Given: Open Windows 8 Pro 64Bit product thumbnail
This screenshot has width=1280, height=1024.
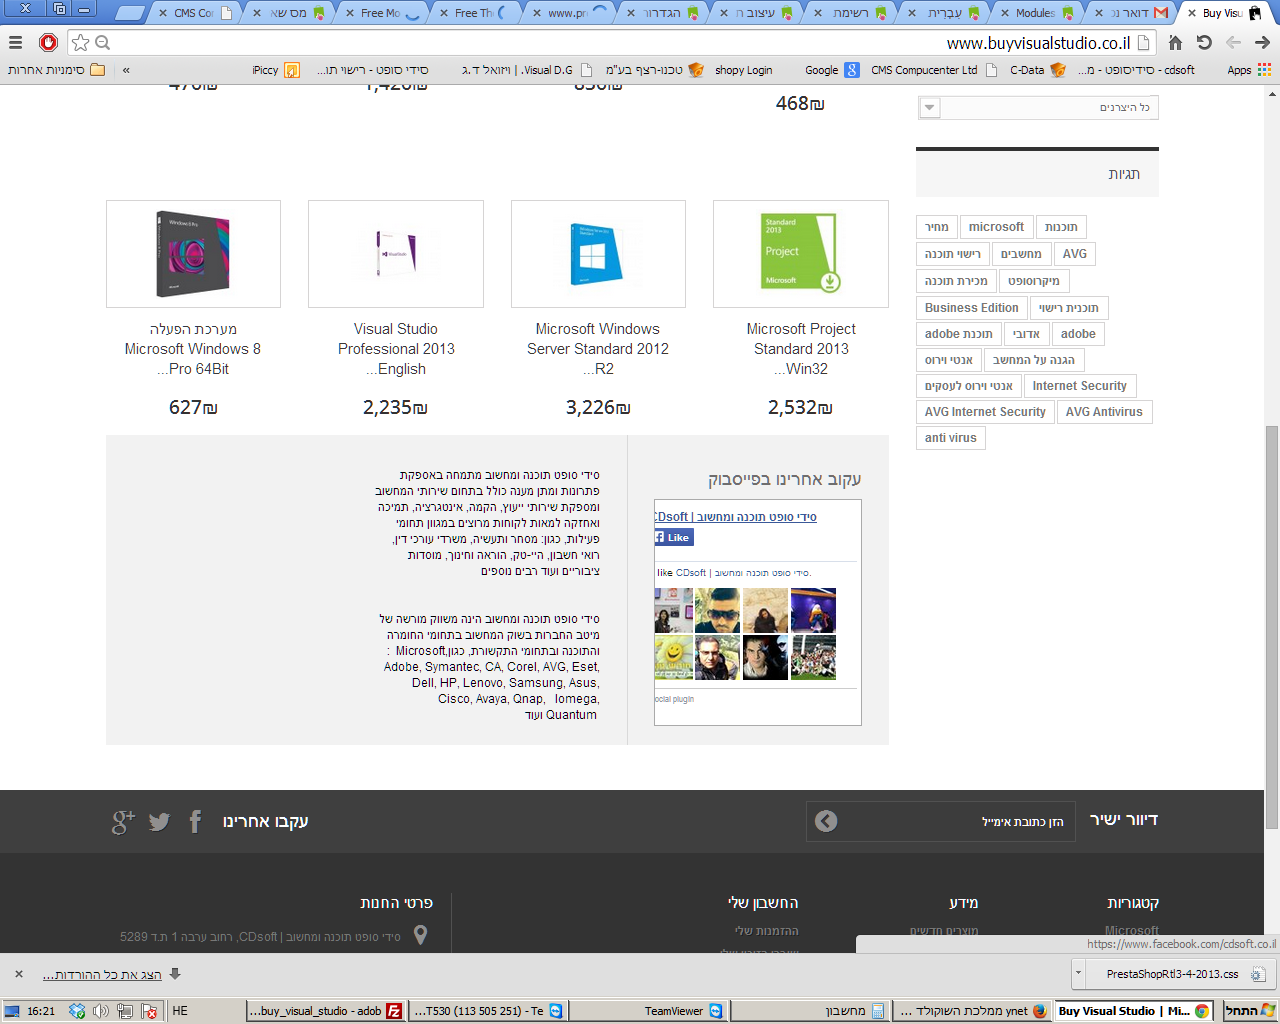Looking at the screenshot, I should point(193,254).
